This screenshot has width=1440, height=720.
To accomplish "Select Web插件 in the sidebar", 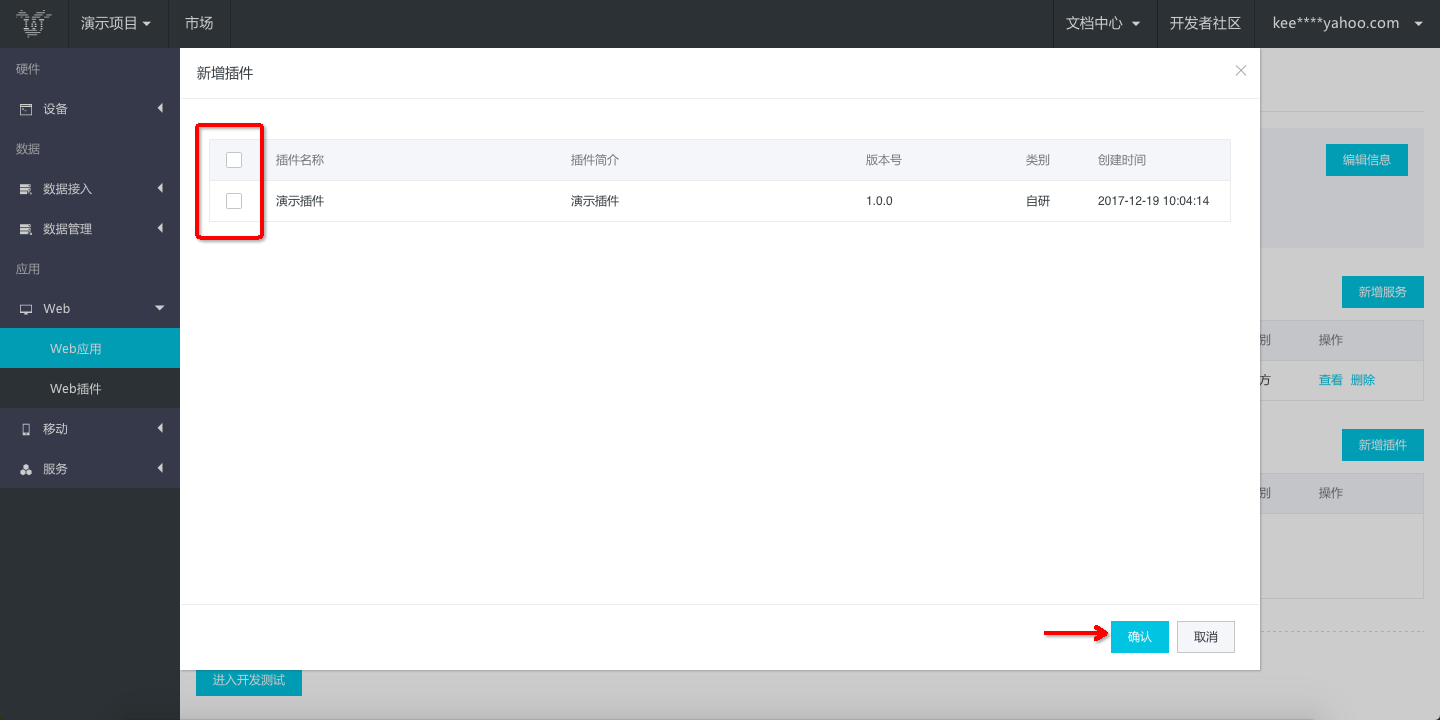I will tap(76, 388).
